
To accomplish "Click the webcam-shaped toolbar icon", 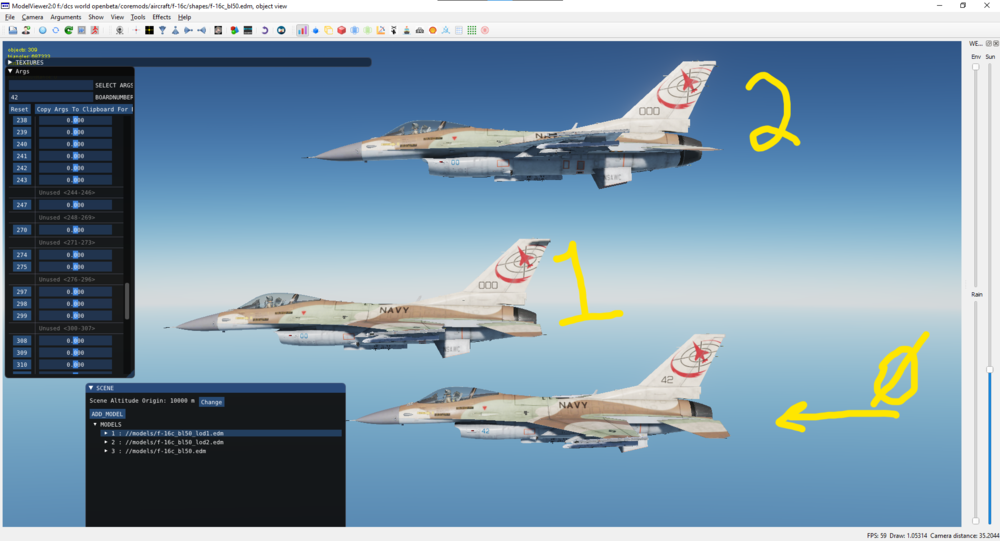I will coord(119,30).
